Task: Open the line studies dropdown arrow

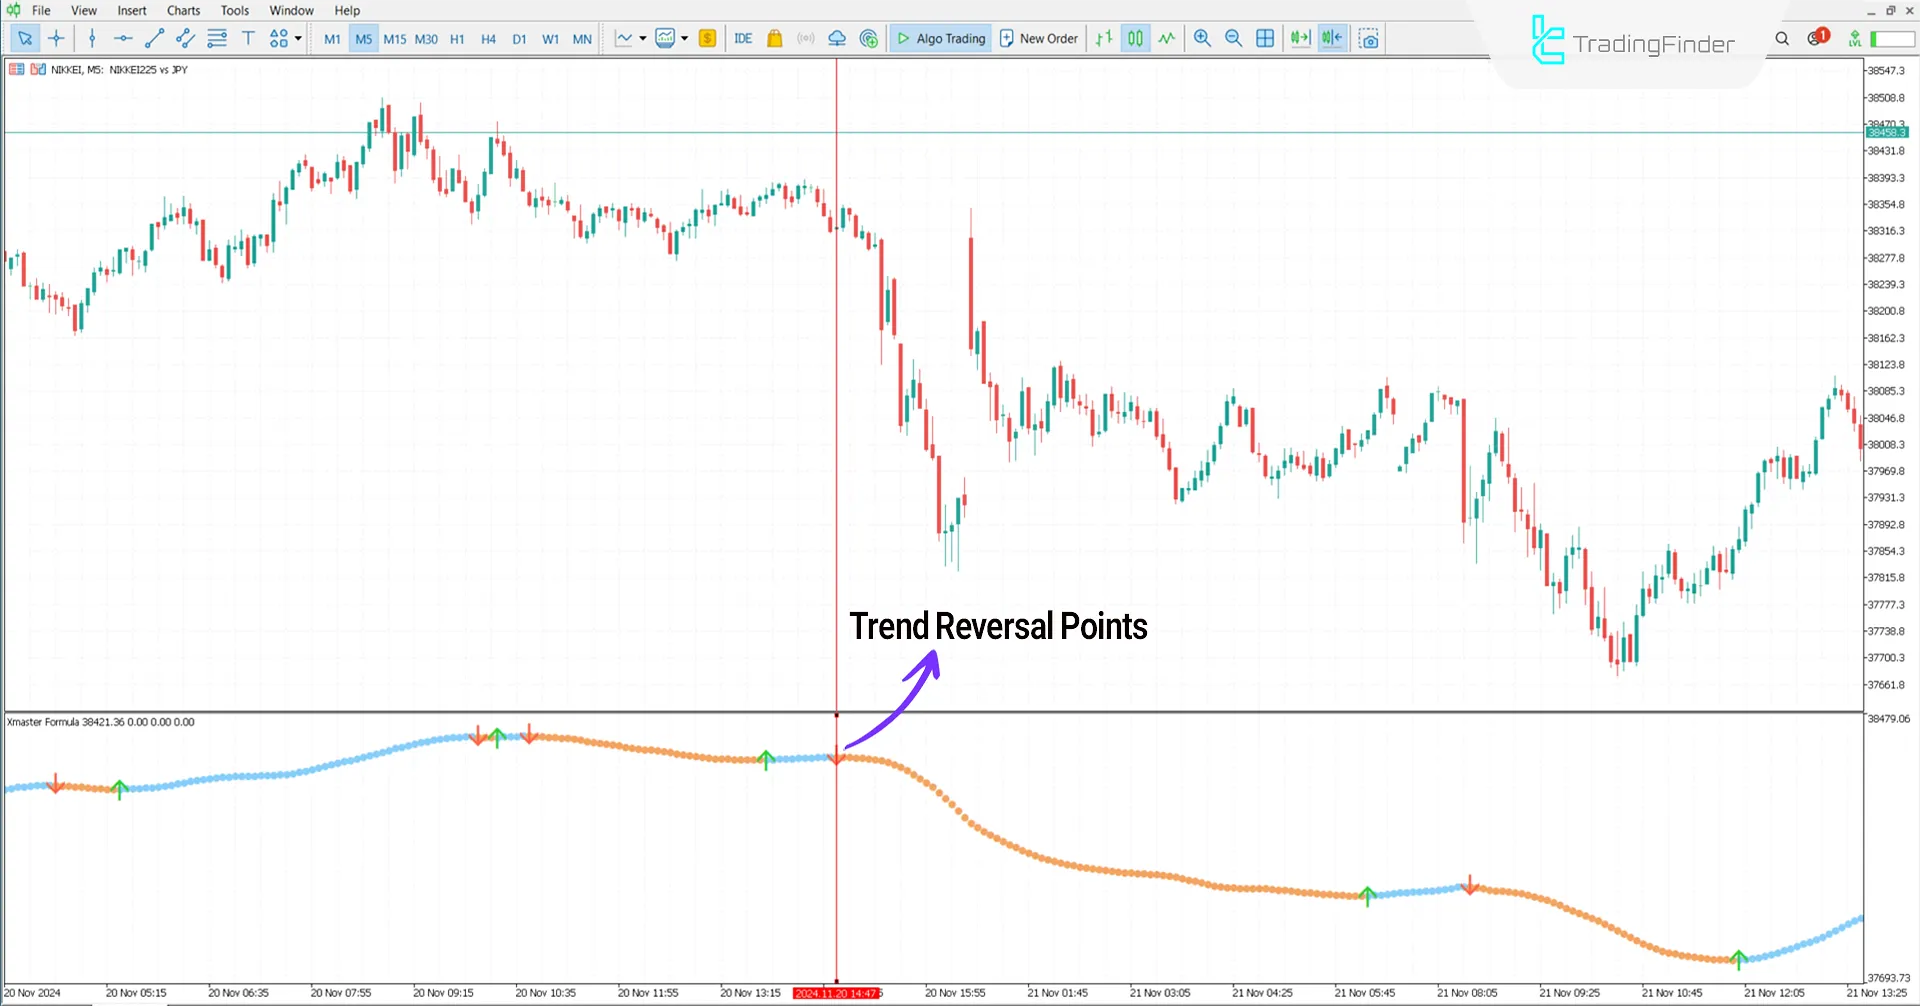Action: [640, 38]
